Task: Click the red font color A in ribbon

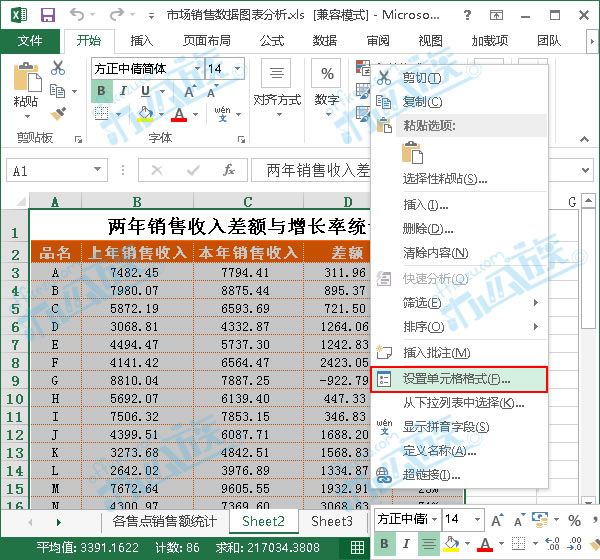Action: [179, 114]
